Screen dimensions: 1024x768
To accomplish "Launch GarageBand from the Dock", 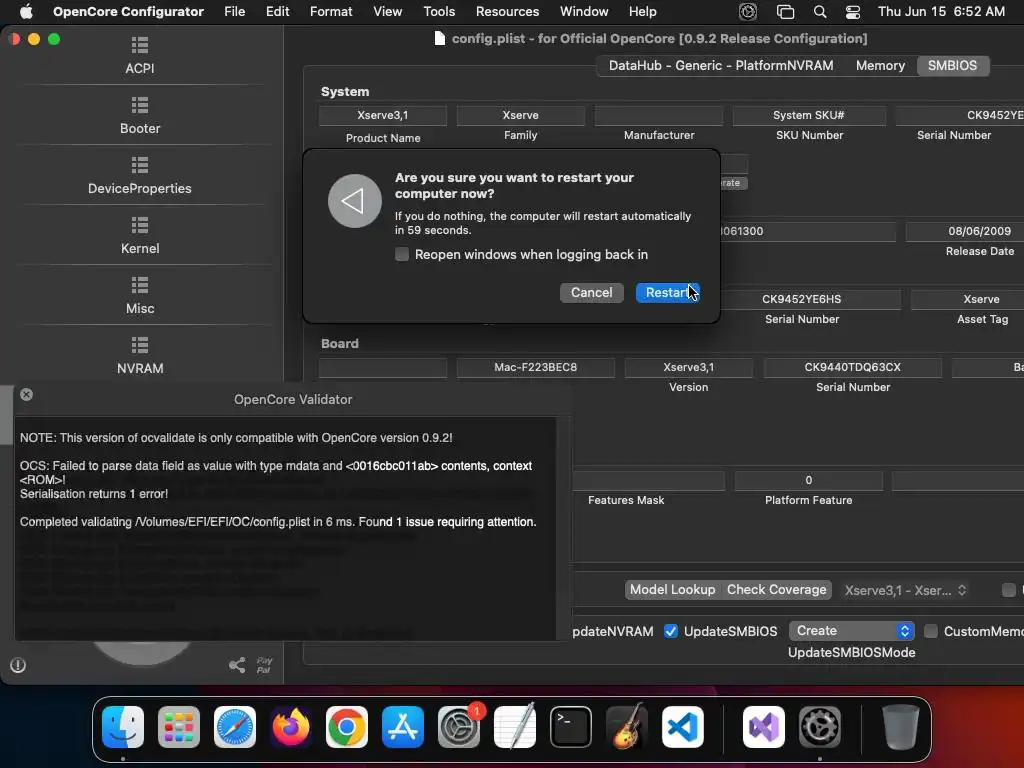I will tap(627, 727).
